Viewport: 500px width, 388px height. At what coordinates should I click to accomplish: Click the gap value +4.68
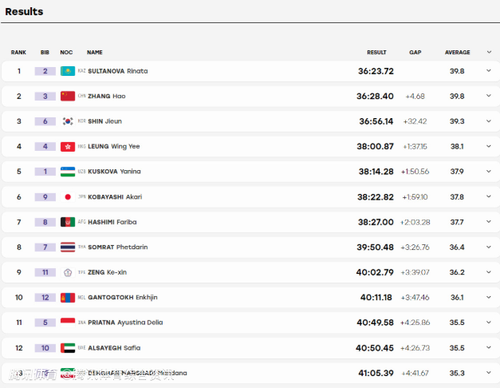pyautogui.click(x=415, y=96)
